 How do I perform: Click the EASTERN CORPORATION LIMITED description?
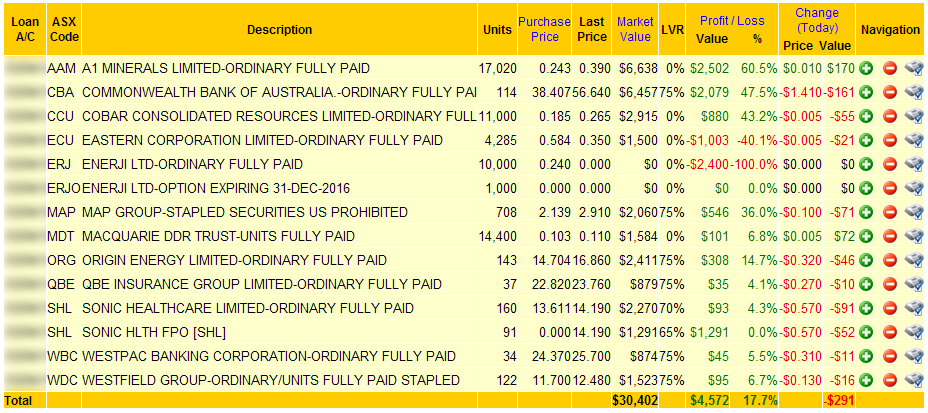point(262,140)
